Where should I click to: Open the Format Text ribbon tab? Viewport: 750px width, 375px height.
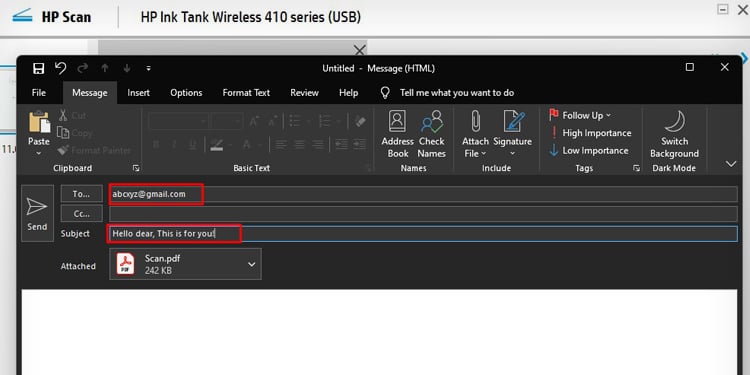(x=246, y=93)
